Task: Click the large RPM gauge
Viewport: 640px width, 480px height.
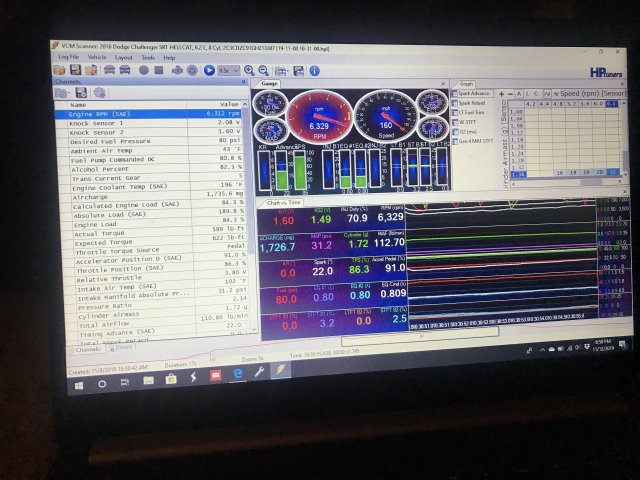Action: coord(319,117)
